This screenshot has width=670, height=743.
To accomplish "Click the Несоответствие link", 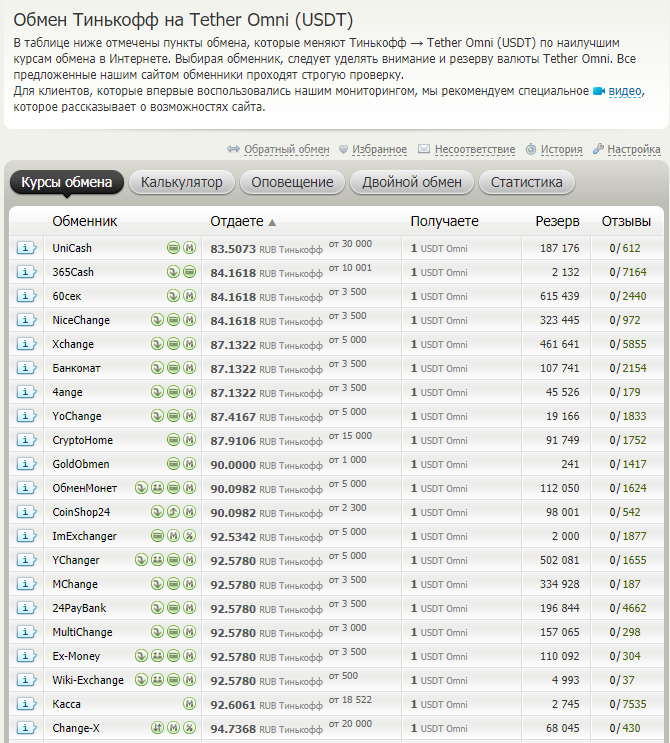I will [475, 149].
